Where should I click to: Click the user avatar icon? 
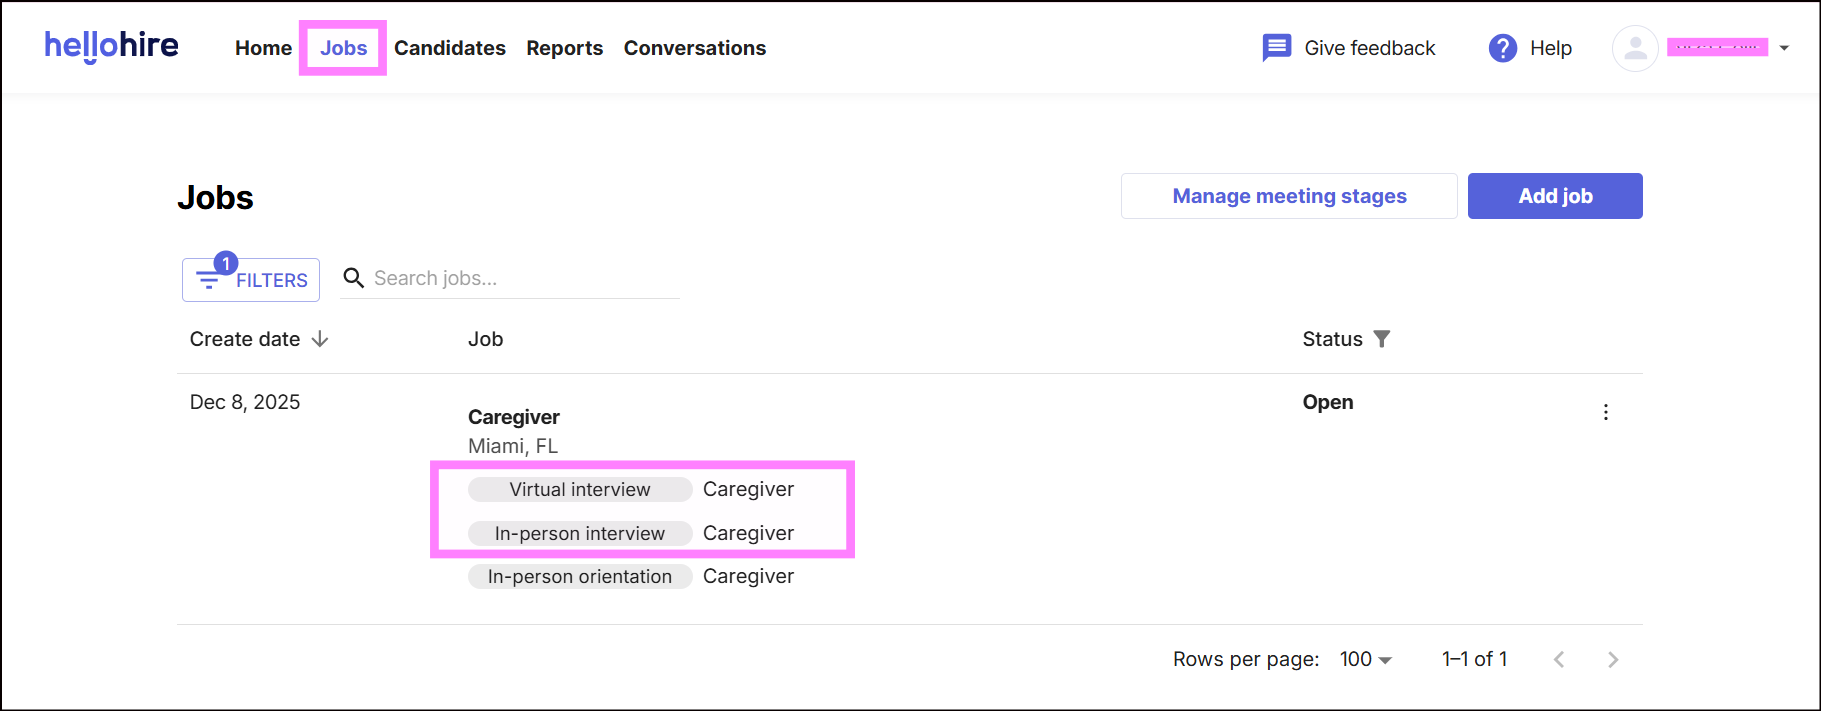pyautogui.click(x=1636, y=48)
